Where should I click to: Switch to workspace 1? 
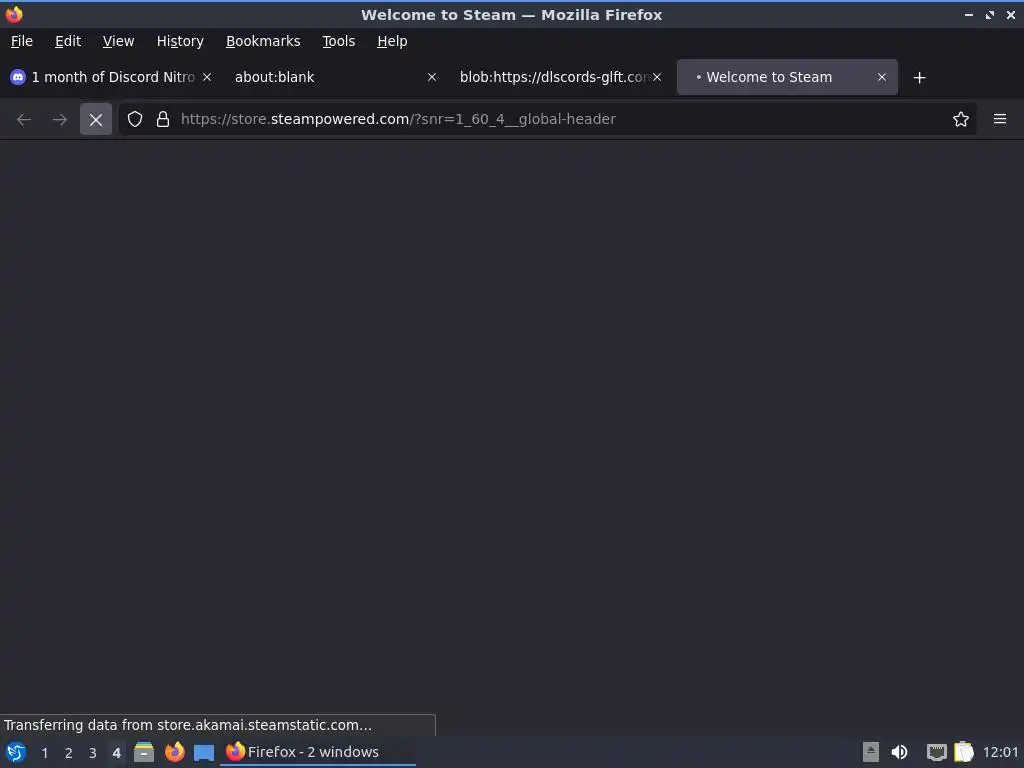click(x=44, y=753)
